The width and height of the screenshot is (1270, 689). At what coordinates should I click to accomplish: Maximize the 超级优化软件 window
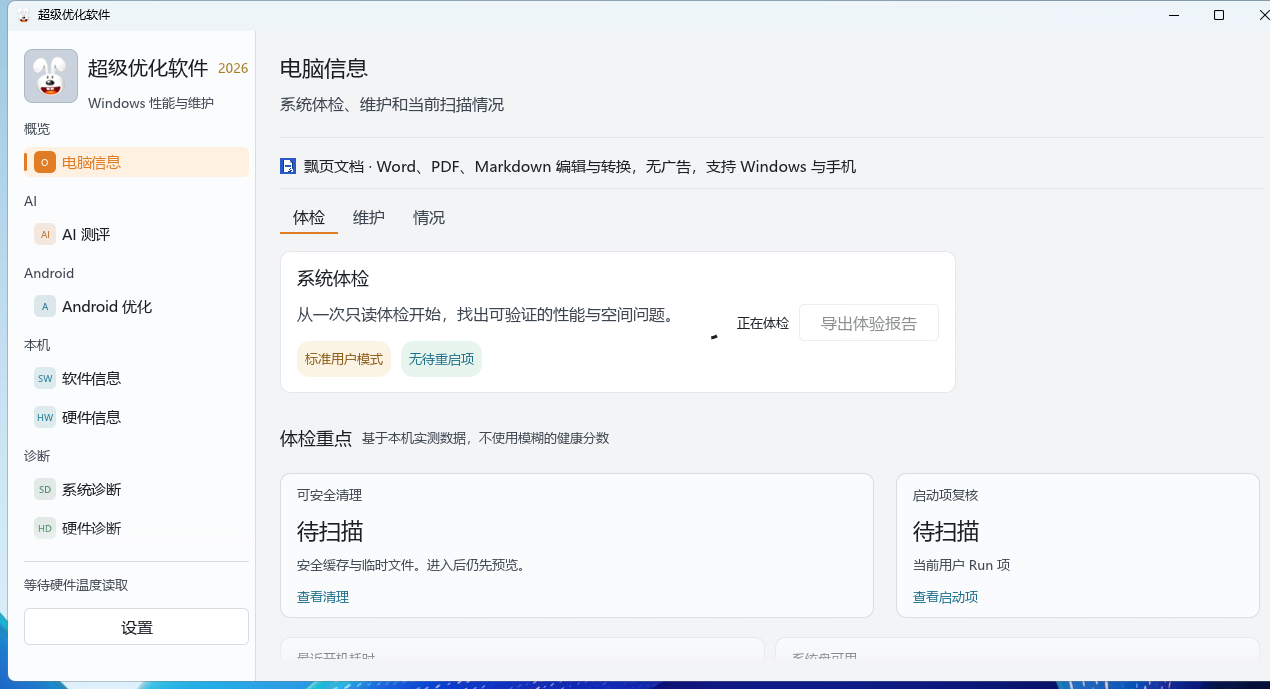pos(1219,15)
